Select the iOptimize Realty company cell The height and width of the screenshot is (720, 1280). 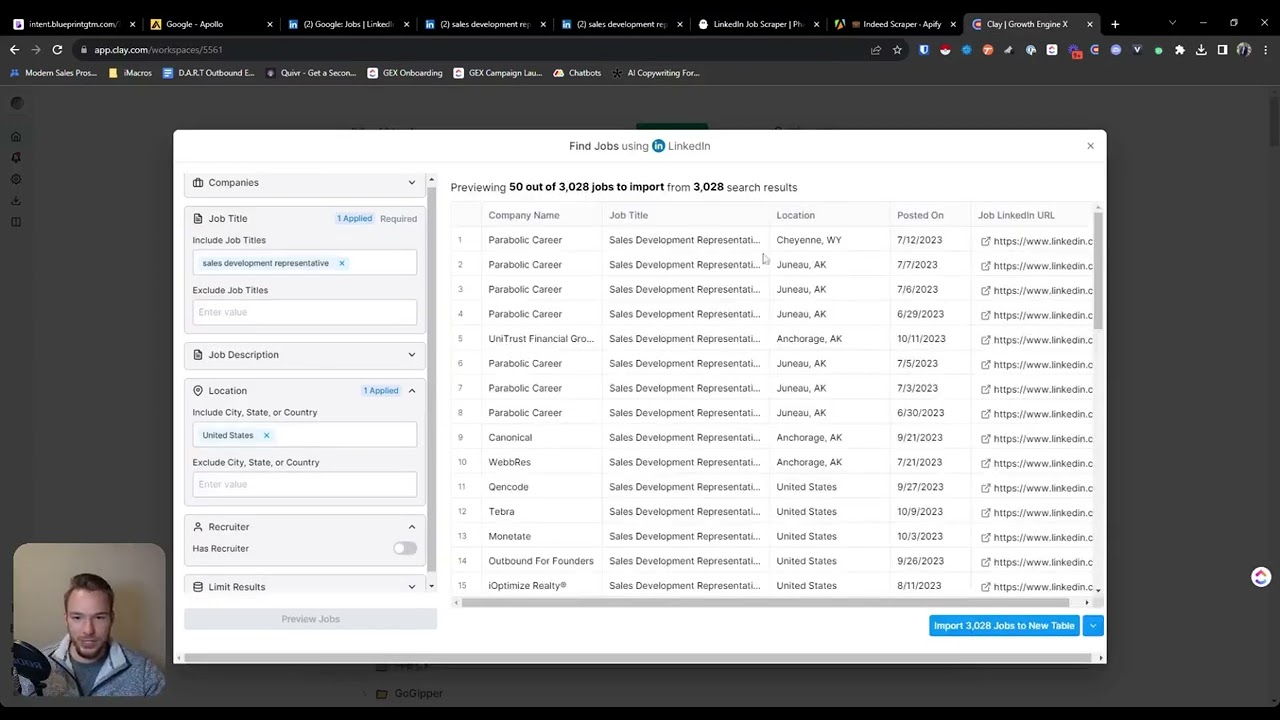click(x=541, y=586)
